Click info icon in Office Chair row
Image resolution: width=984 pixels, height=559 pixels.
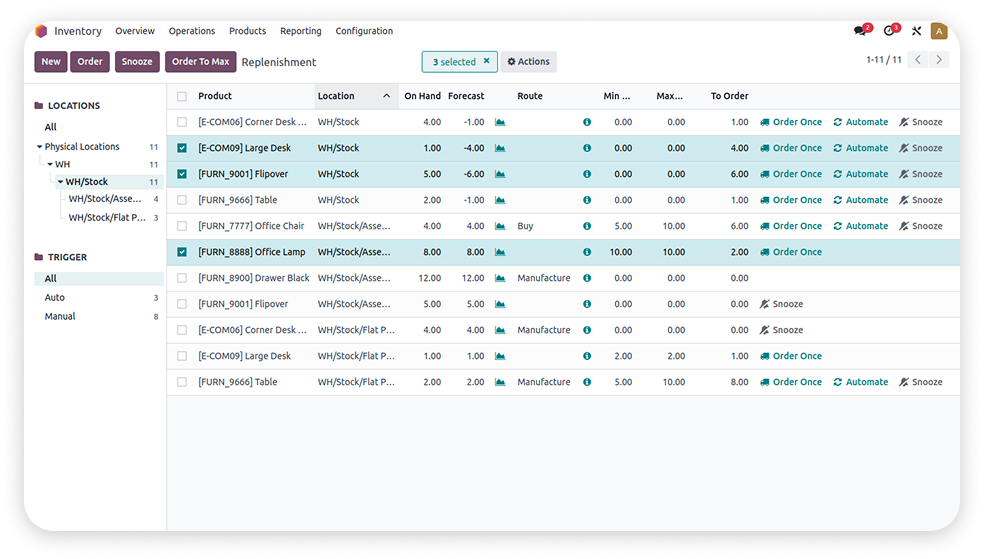[x=587, y=226]
